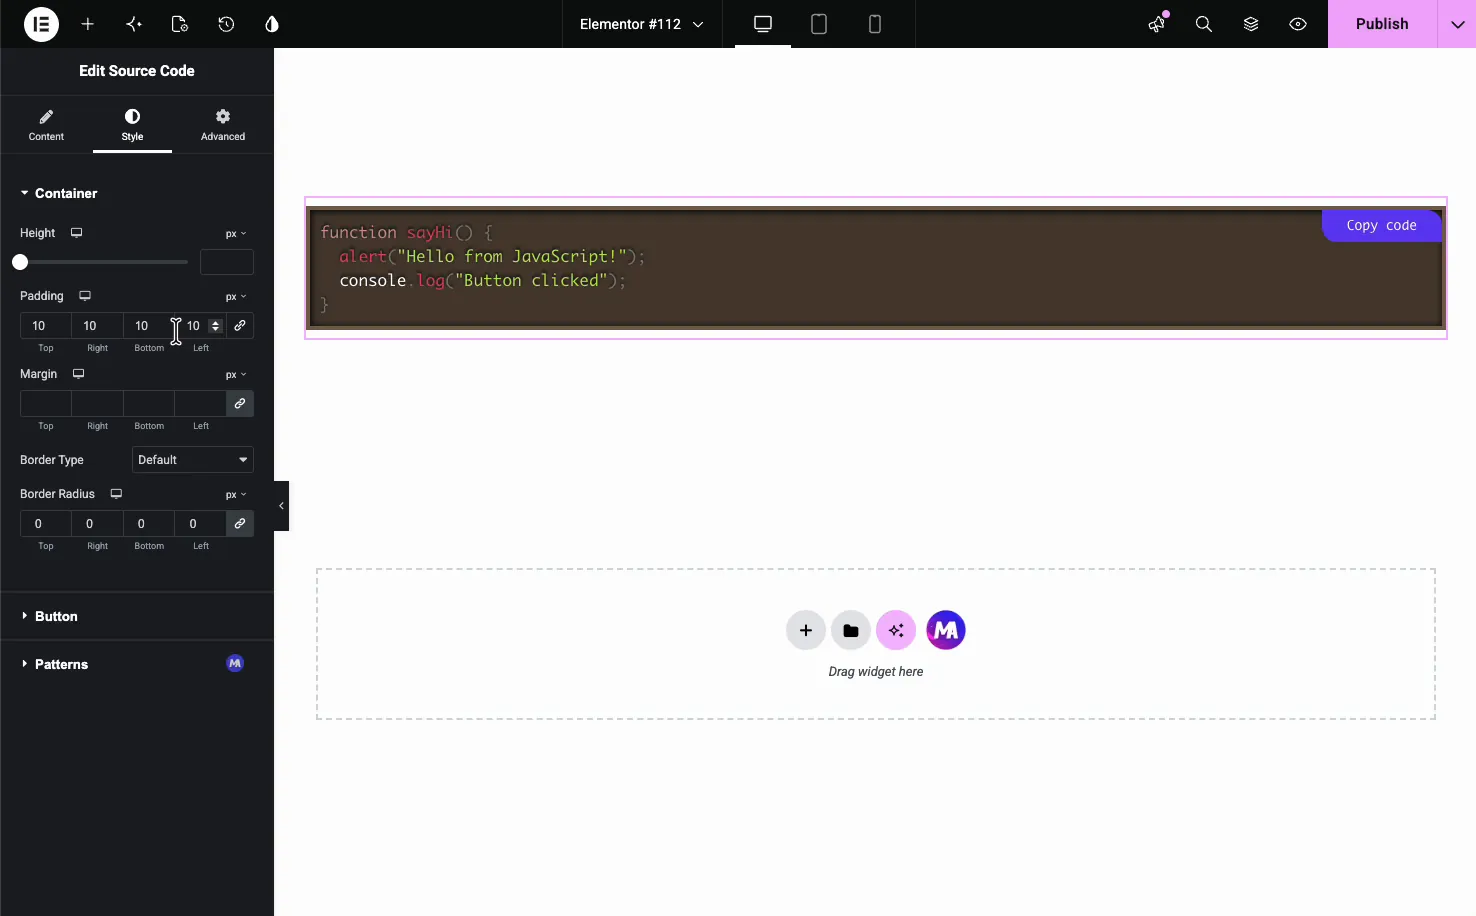The image size is (1476, 916).
Task: Open the Advanced tab
Action: coord(223,125)
